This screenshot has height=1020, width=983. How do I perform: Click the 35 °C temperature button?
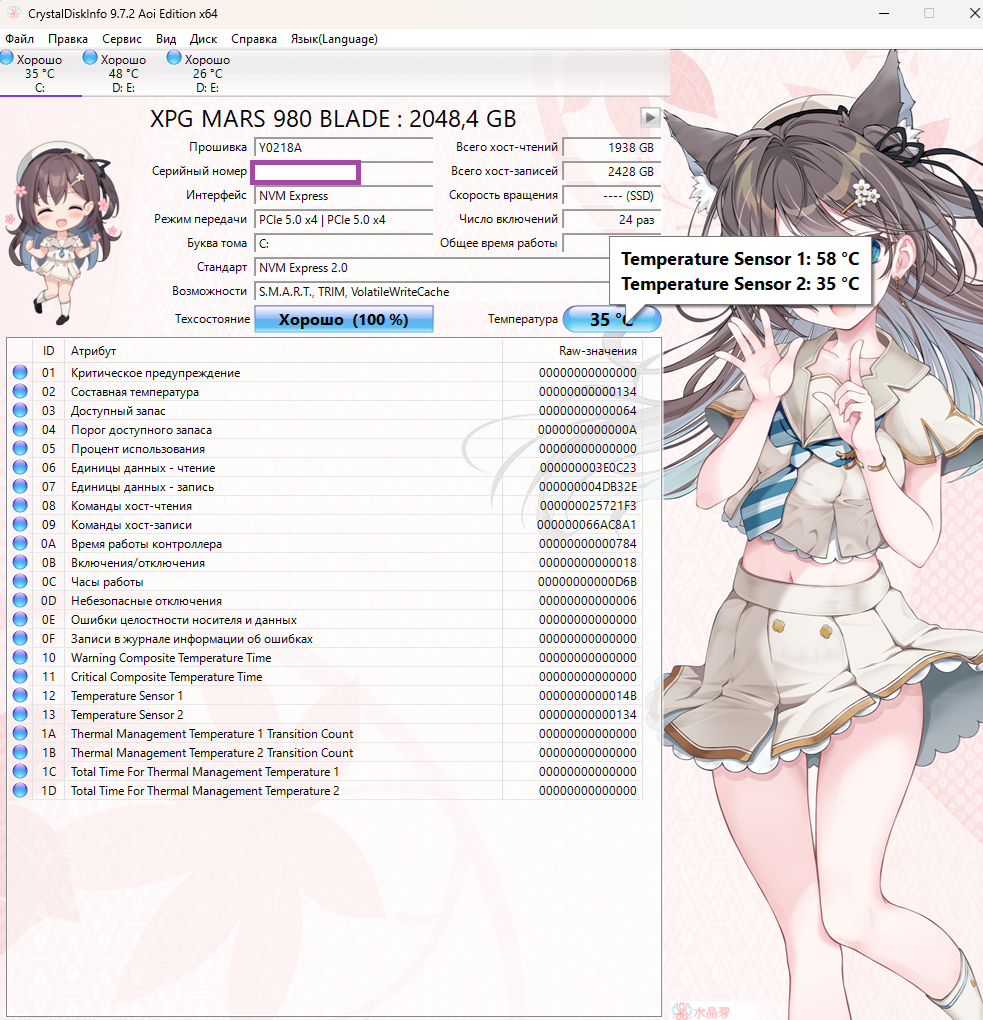click(612, 319)
